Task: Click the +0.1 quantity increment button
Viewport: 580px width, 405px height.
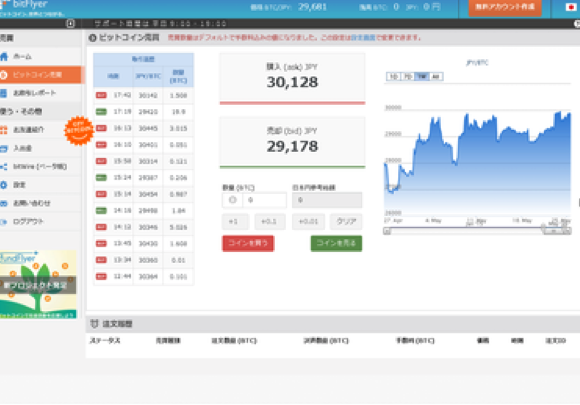Action: coord(270,222)
